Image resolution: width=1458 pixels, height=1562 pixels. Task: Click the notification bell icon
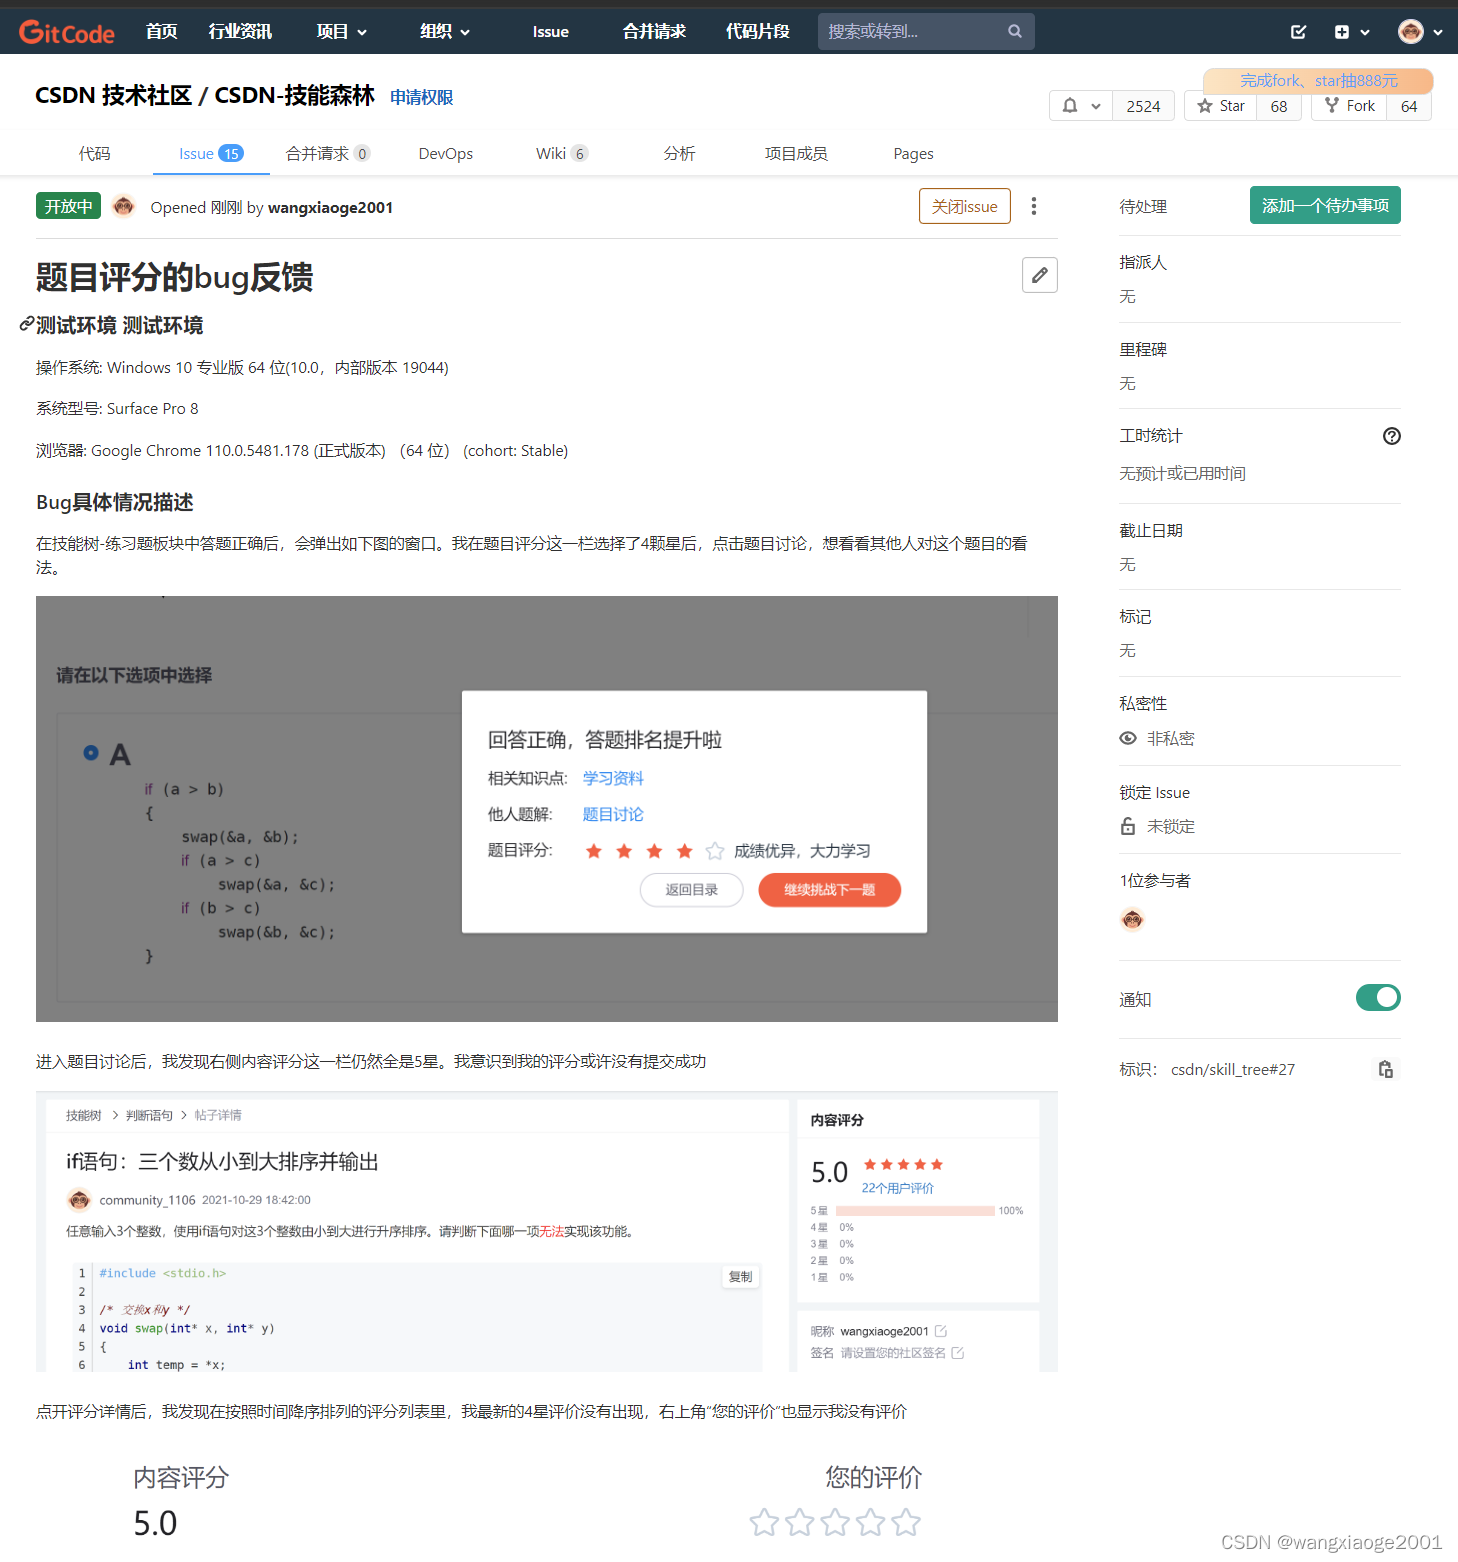click(x=1070, y=105)
